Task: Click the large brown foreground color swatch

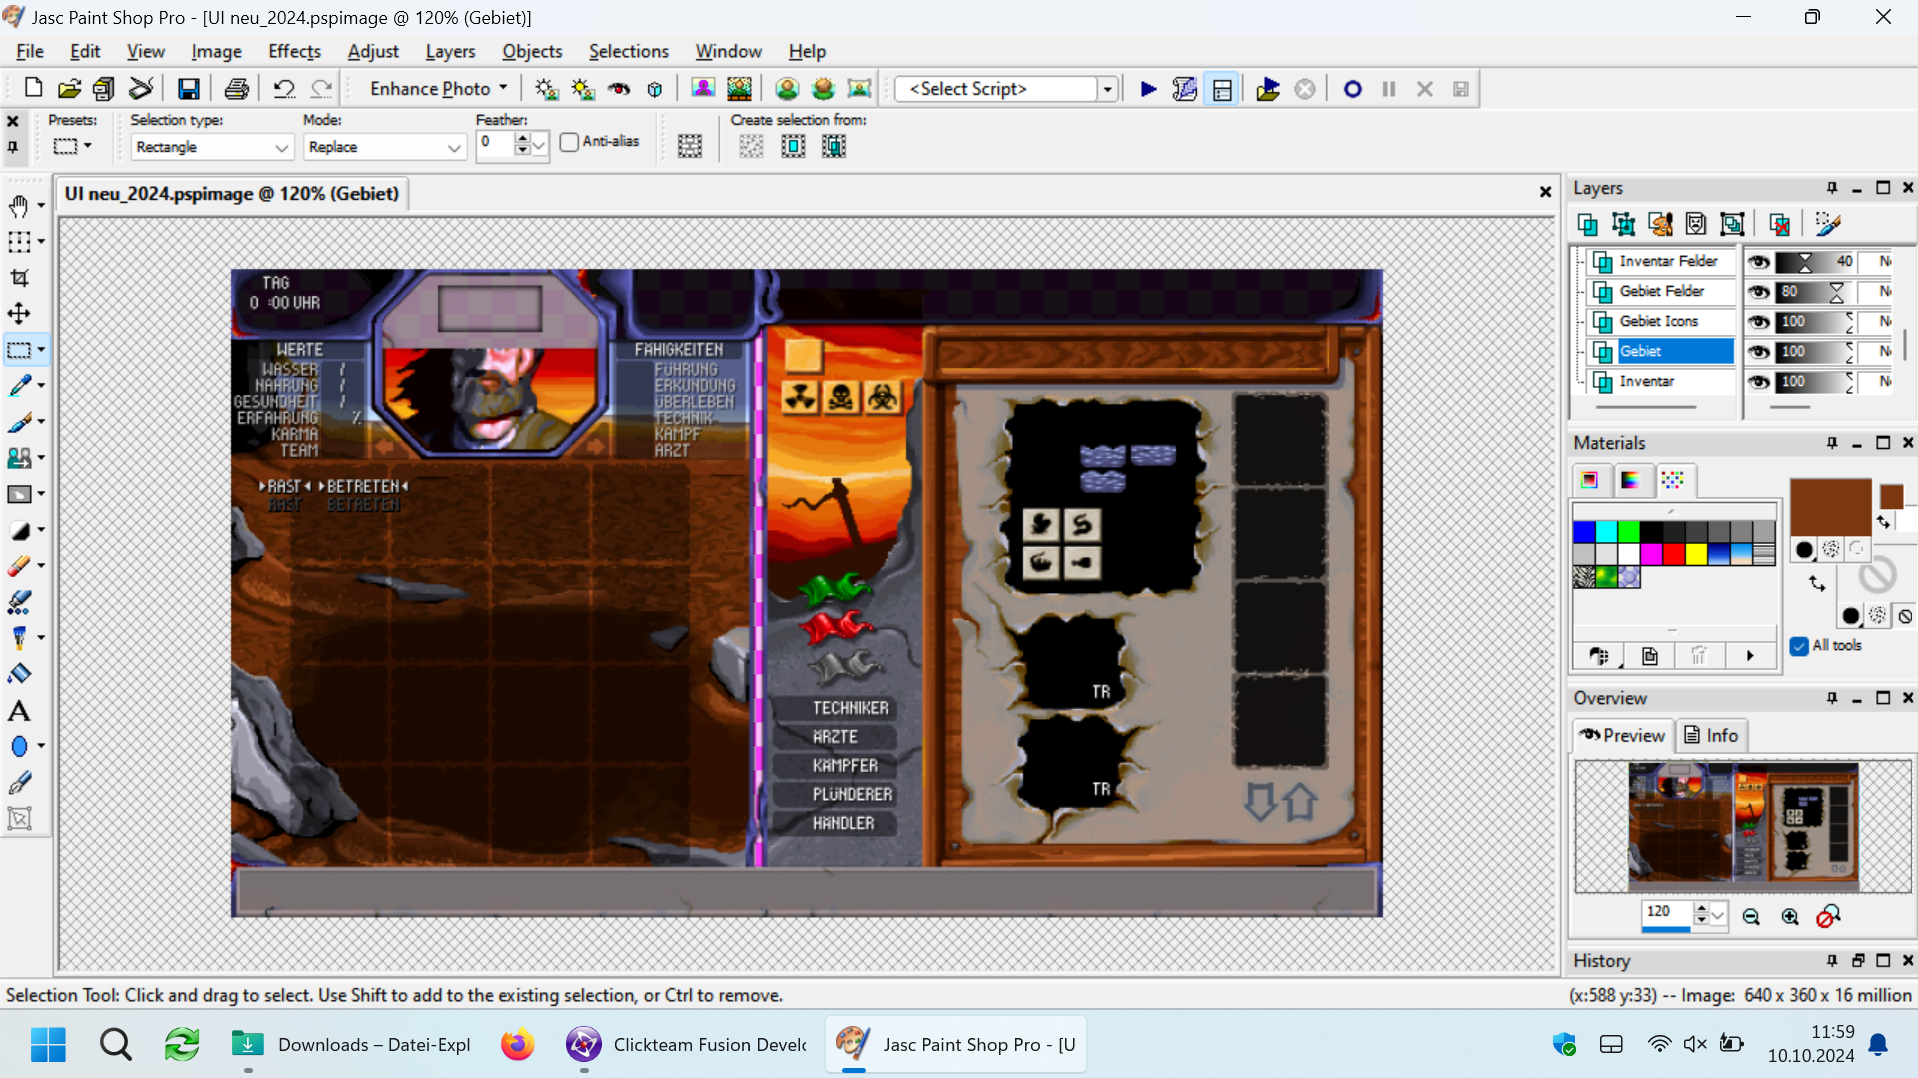Action: 1829,507
